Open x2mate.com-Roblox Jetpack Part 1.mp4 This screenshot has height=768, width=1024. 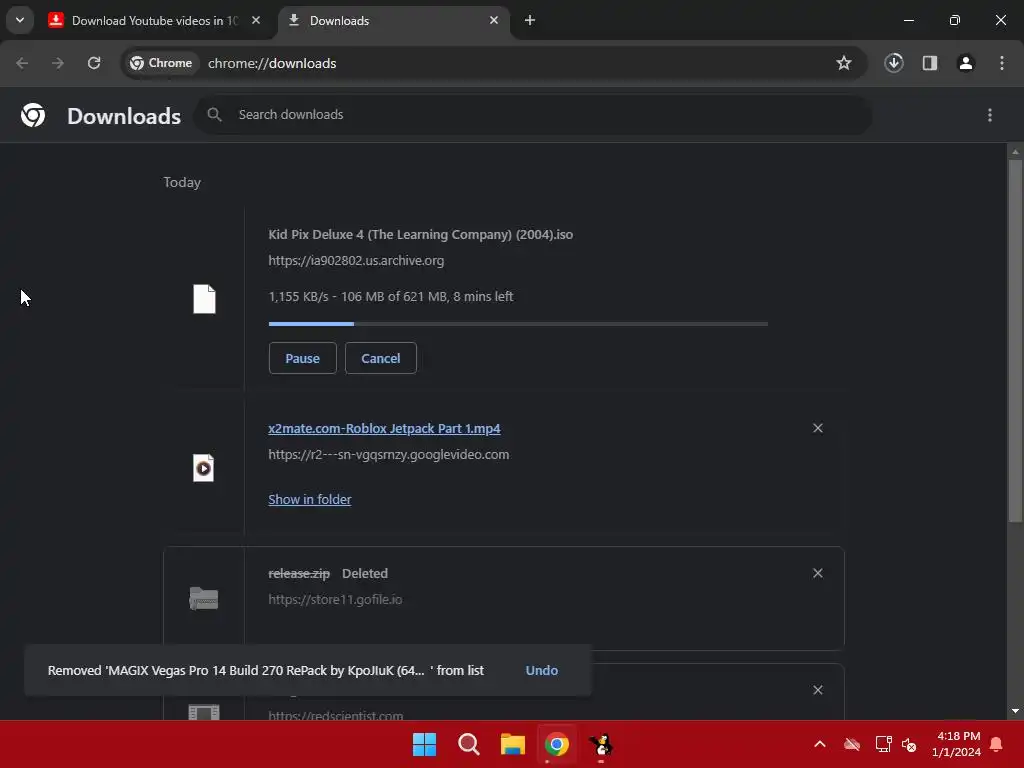pos(384,428)
